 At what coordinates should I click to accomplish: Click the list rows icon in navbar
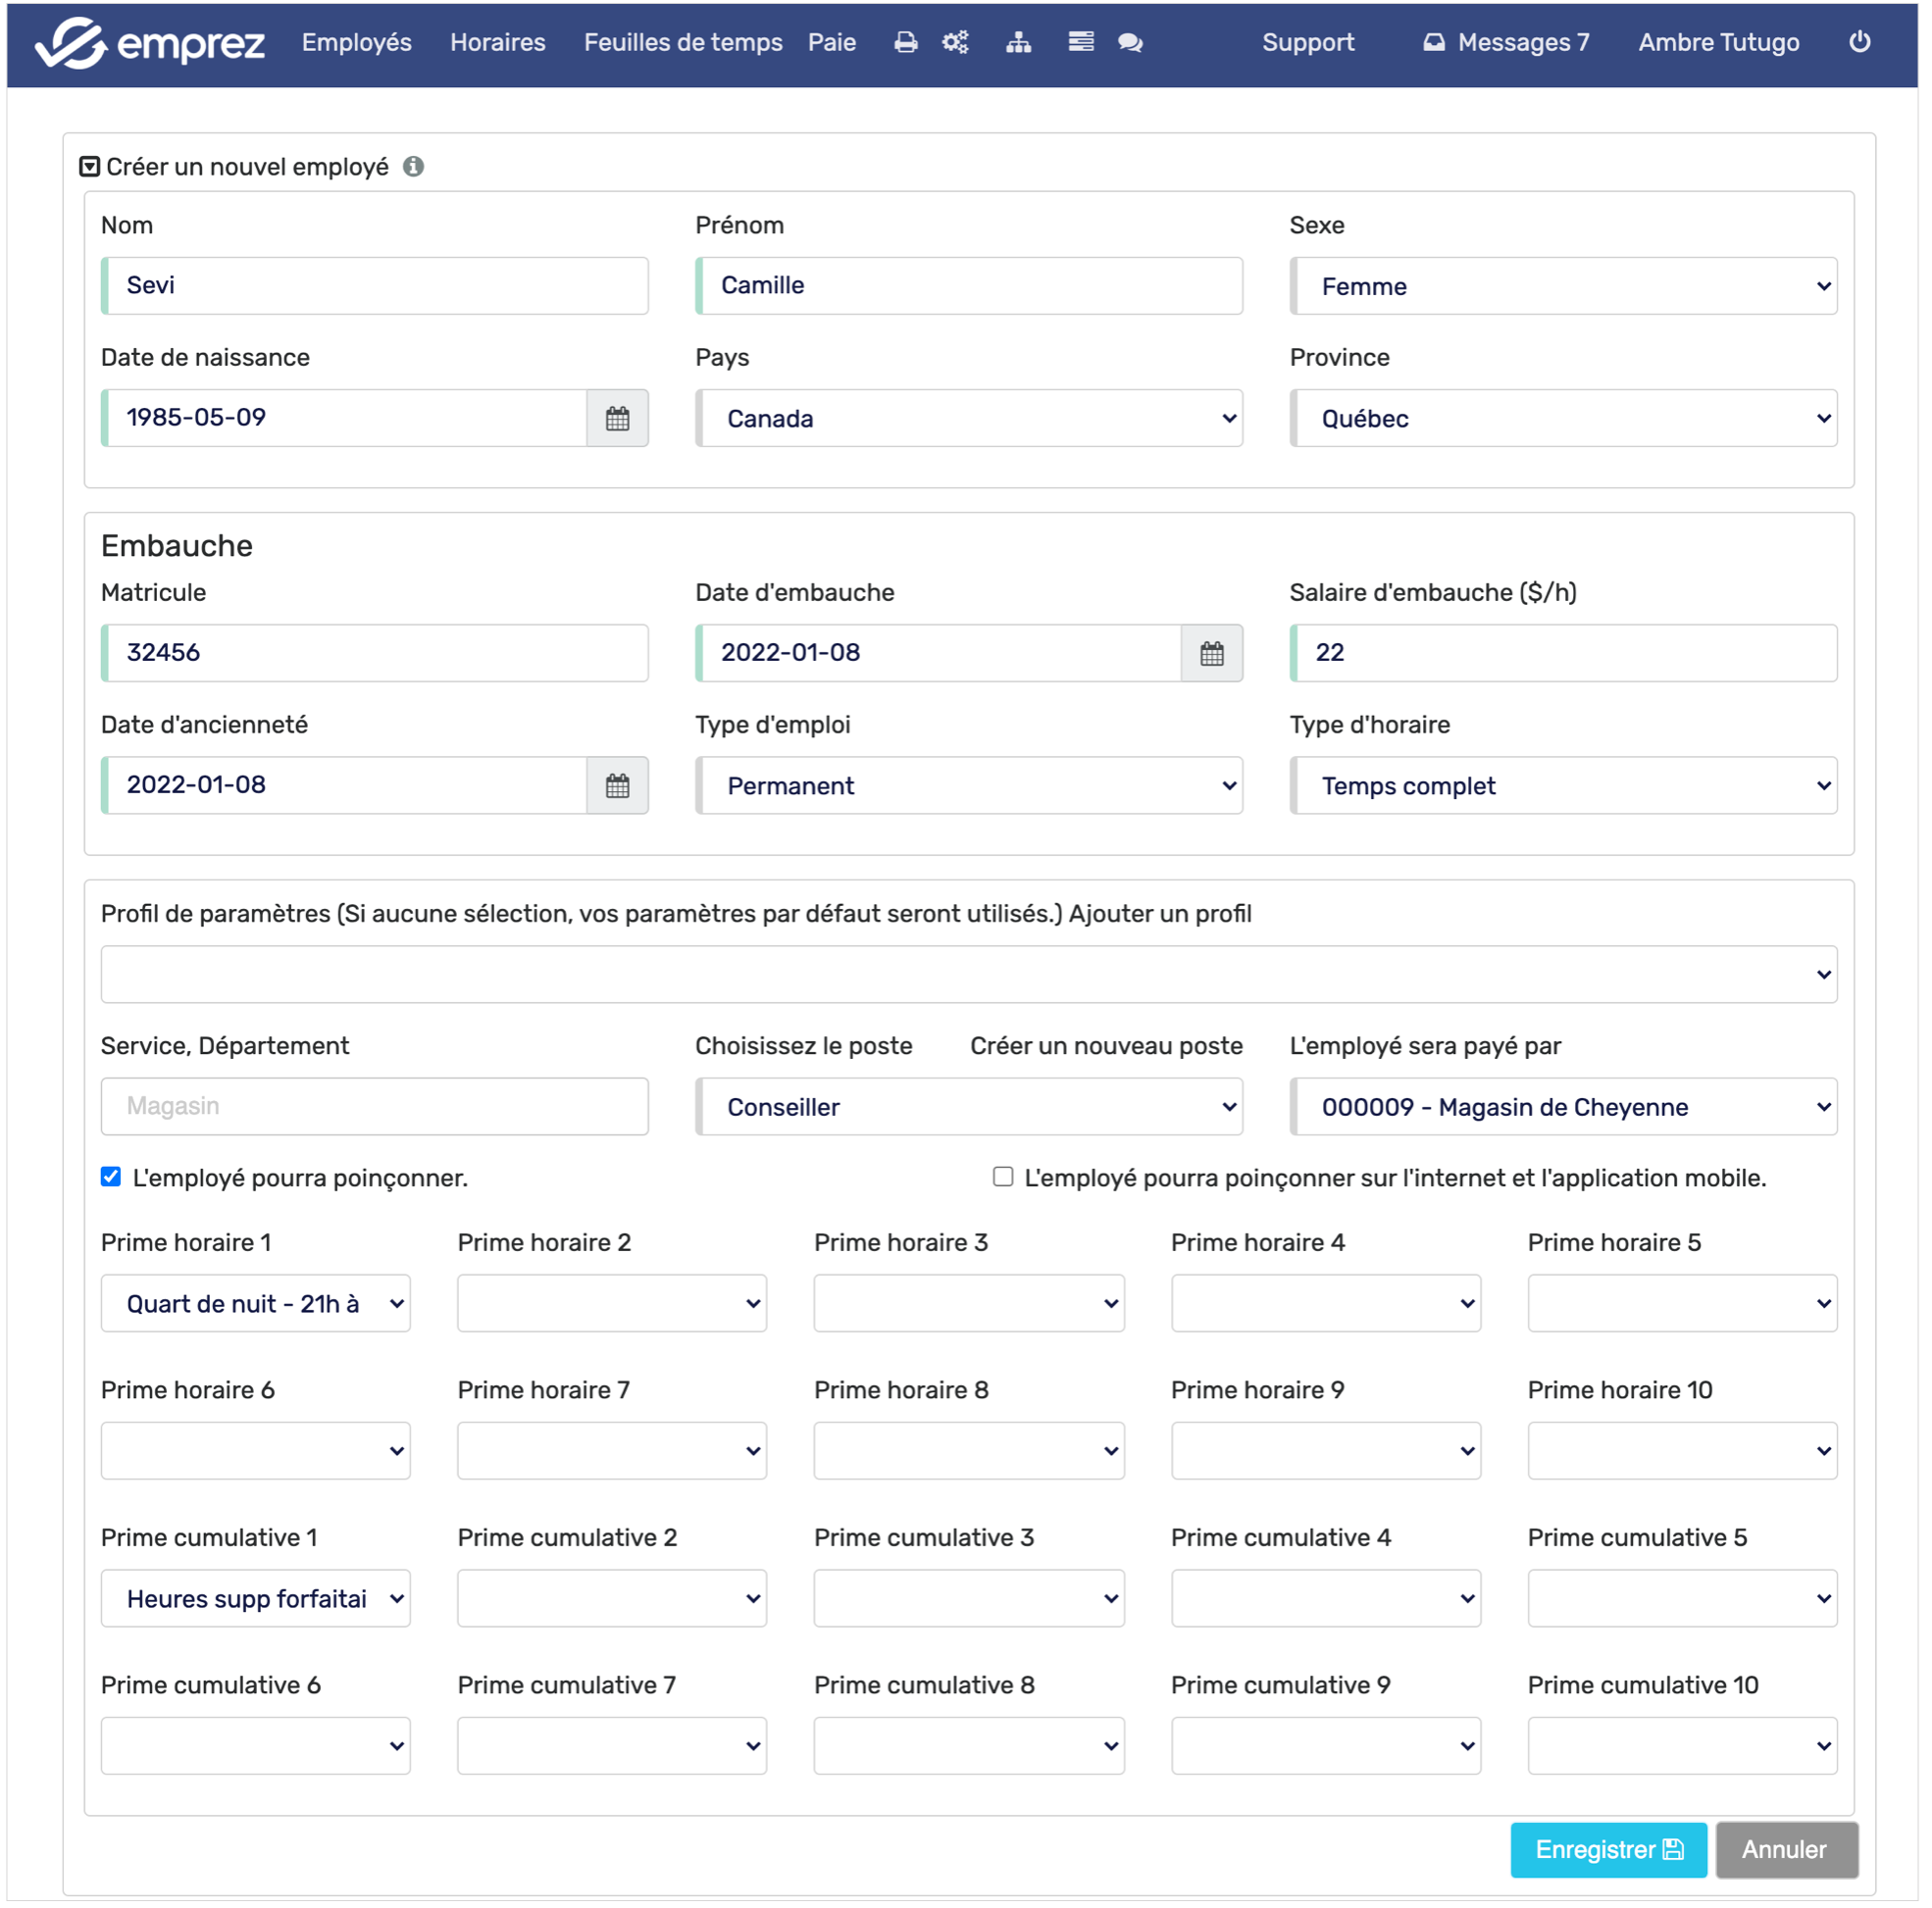point(1080,42)
